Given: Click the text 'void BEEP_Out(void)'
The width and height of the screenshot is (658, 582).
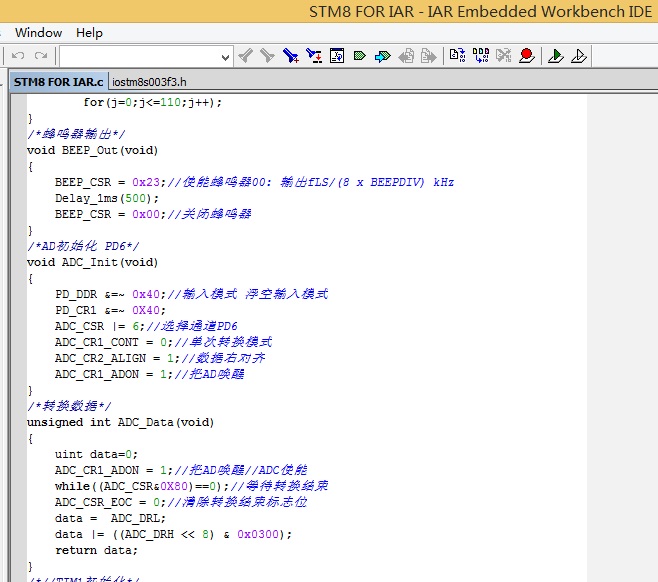Looking at the screenshot, I should coord(92,150).
